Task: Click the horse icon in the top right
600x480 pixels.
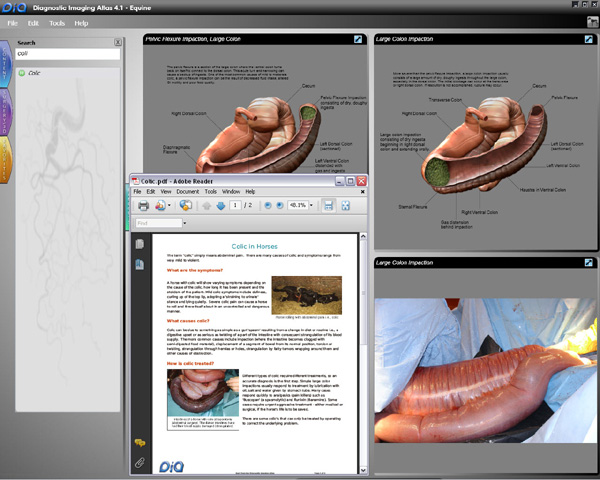Action: [x=593, y=22]
